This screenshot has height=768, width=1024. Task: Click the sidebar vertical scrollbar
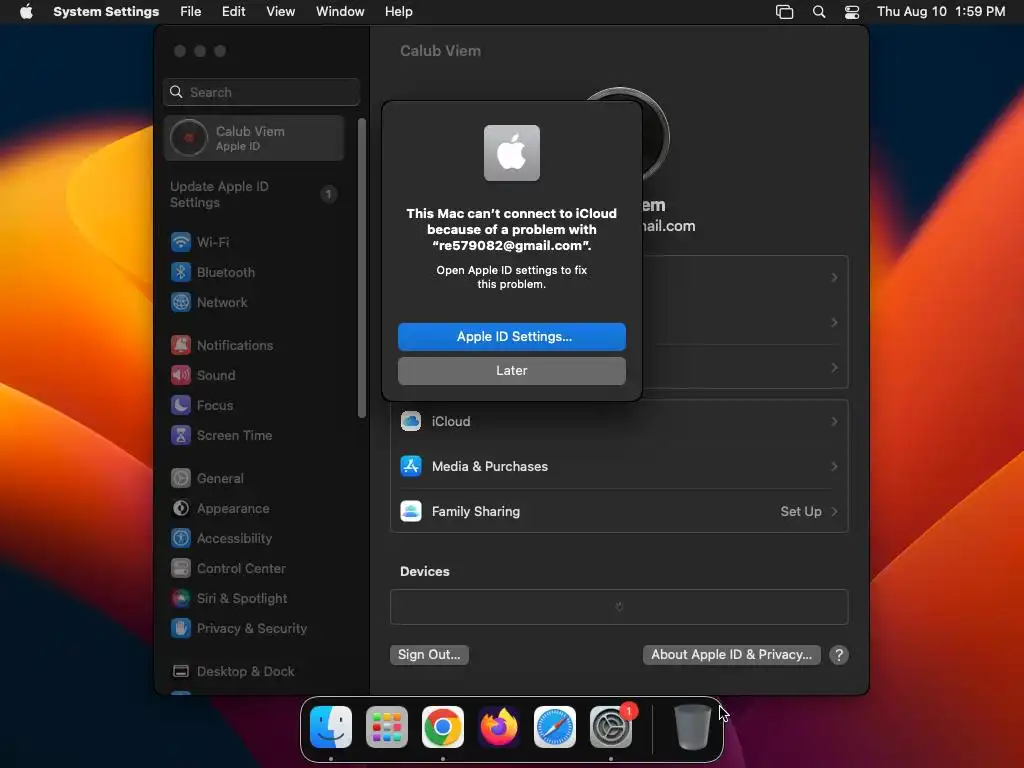point(362,268)
